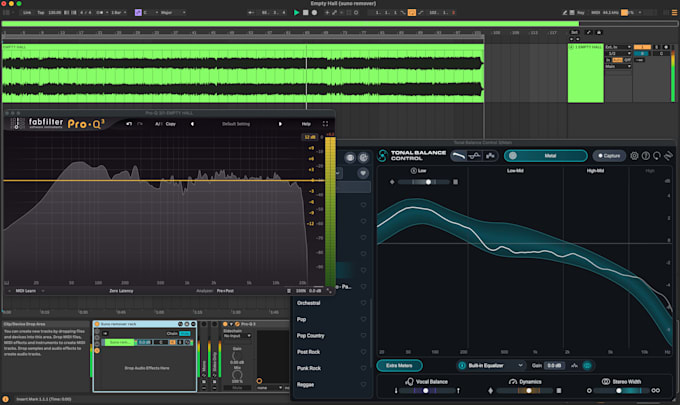Favorite the Reggae target heart icon
This screenshot has width=680, height=405.
click(363, 385)
